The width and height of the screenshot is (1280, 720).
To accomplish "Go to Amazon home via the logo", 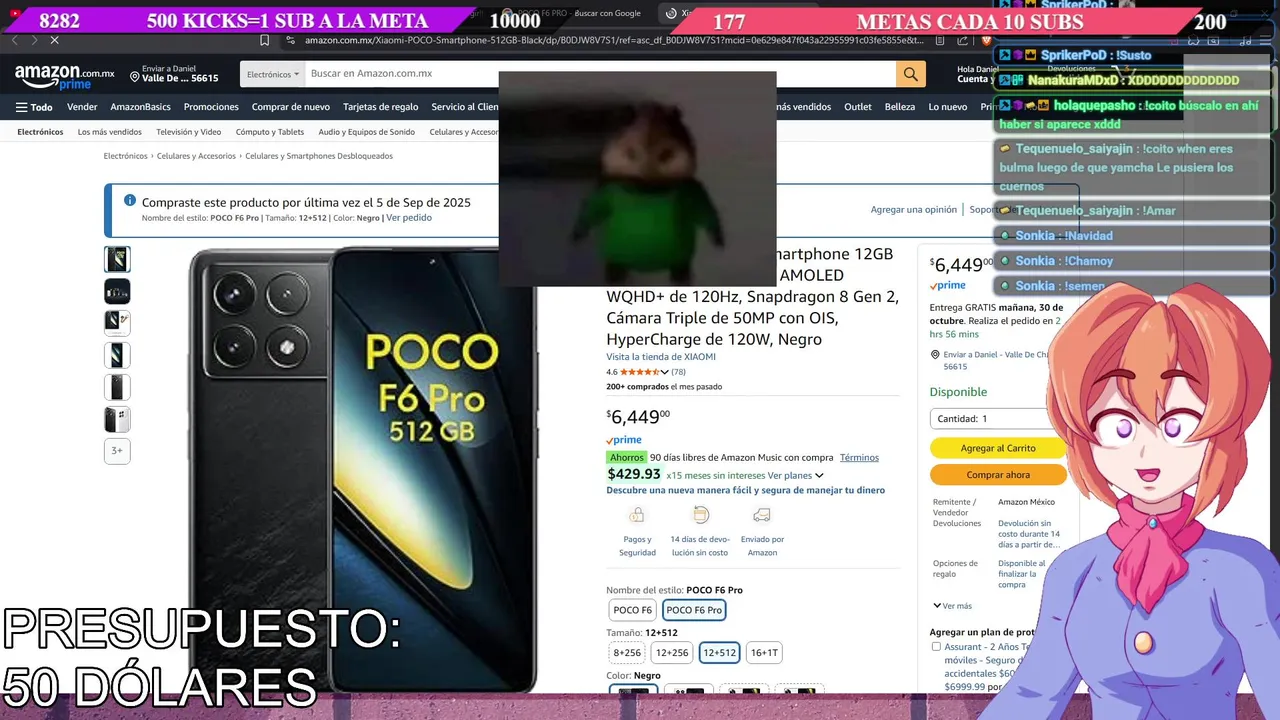I will point(64,76).
